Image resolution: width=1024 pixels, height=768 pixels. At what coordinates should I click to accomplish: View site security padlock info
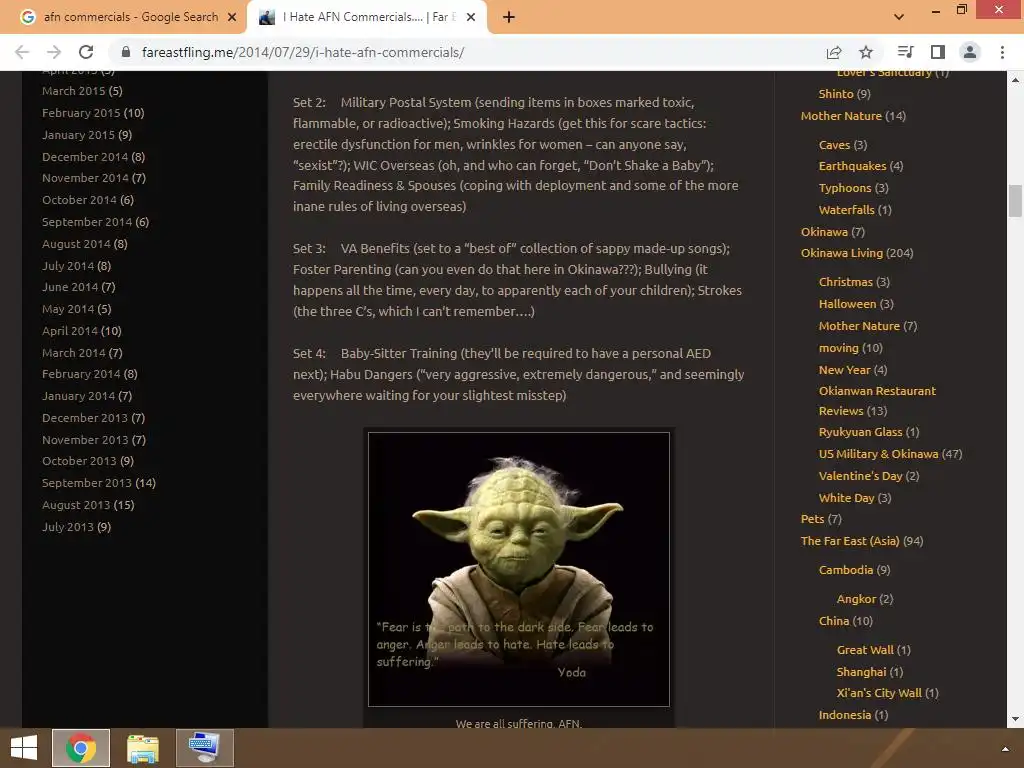[x=126, y=52]
